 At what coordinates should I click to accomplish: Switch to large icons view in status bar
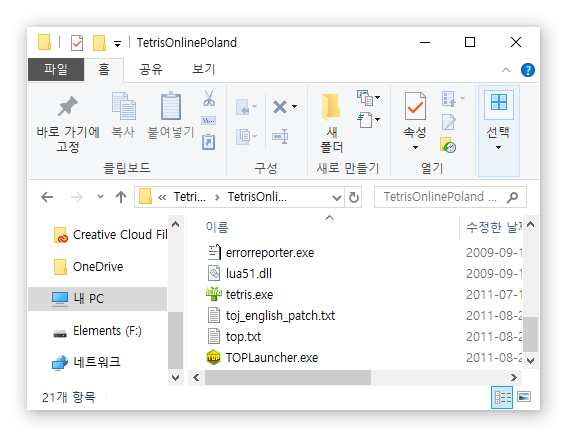coord(524,397)
